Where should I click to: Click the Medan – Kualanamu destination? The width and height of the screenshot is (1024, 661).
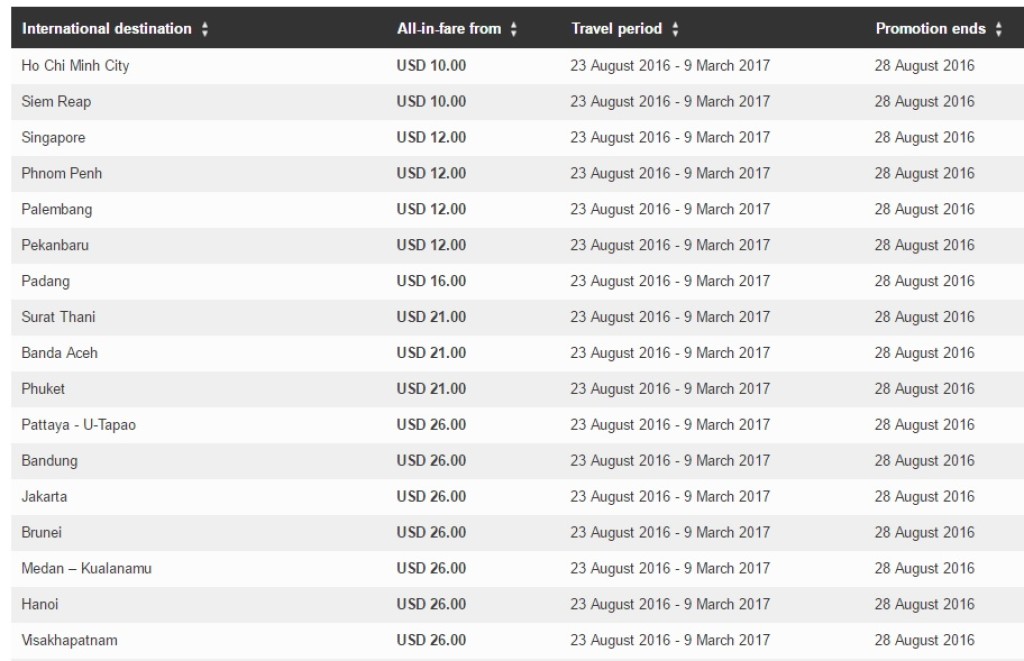point(86,569)
